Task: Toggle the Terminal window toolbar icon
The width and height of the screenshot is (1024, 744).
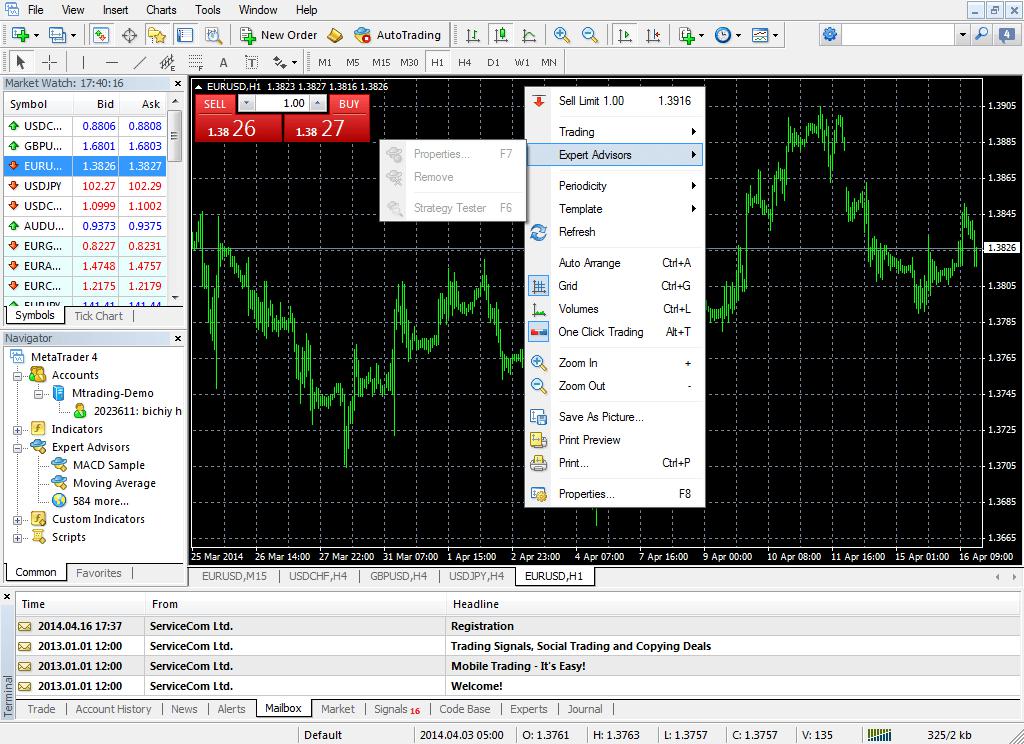Action: 185,35
